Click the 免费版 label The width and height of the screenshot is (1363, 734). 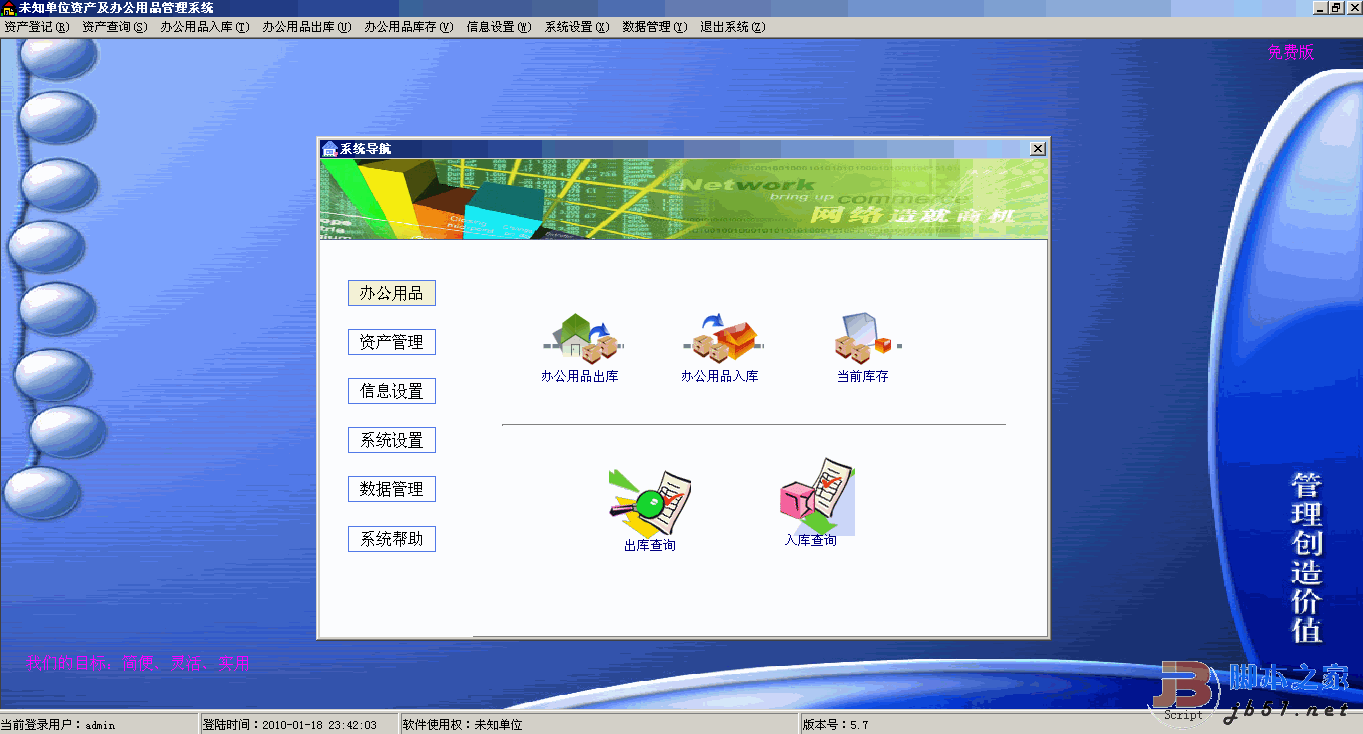pos(1291,52)
